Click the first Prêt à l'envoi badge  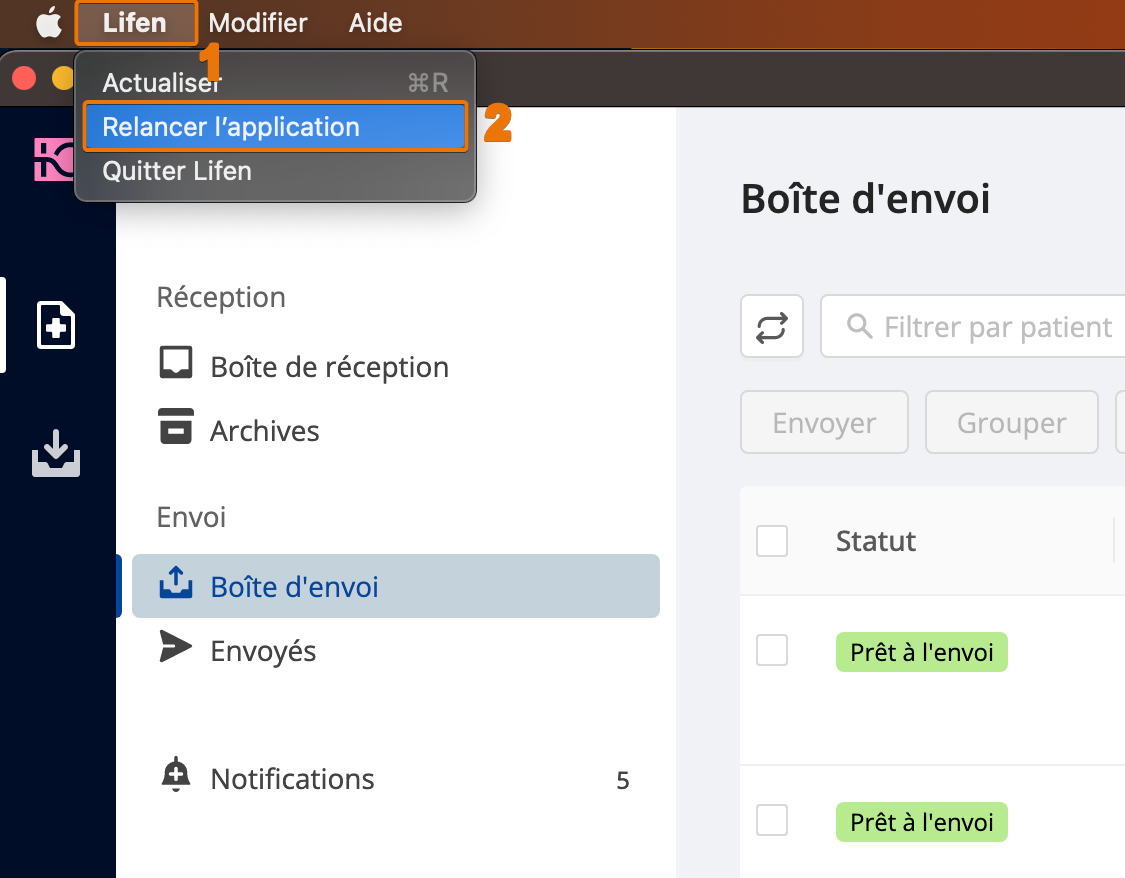[x=922, y=652]
